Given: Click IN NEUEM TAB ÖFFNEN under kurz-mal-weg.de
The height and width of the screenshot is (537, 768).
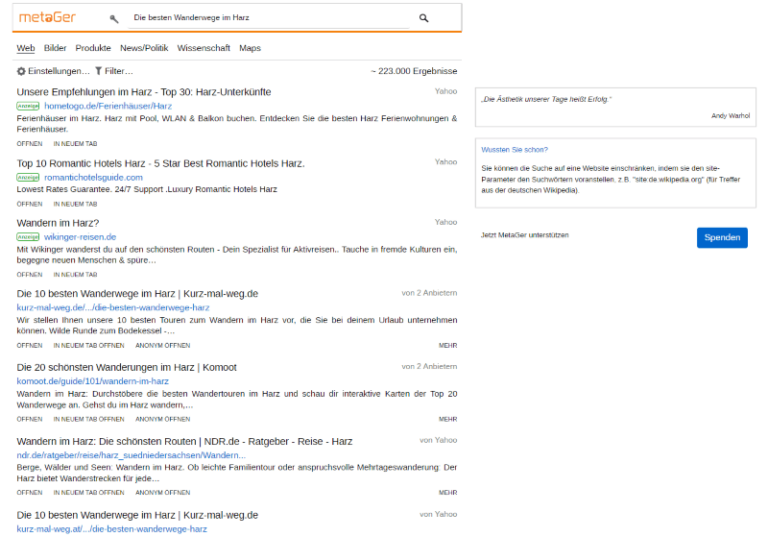Looking at the screenshot, I should click(x=89, y=345).
